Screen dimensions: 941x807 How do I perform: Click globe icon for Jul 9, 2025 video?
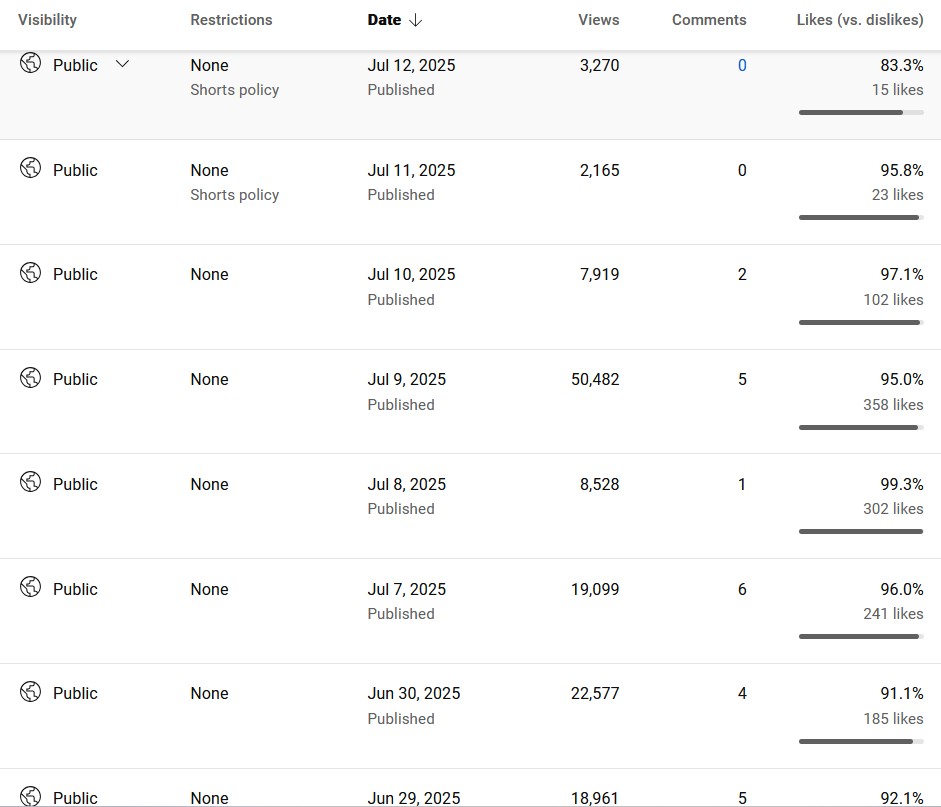[x=31, y=377]
